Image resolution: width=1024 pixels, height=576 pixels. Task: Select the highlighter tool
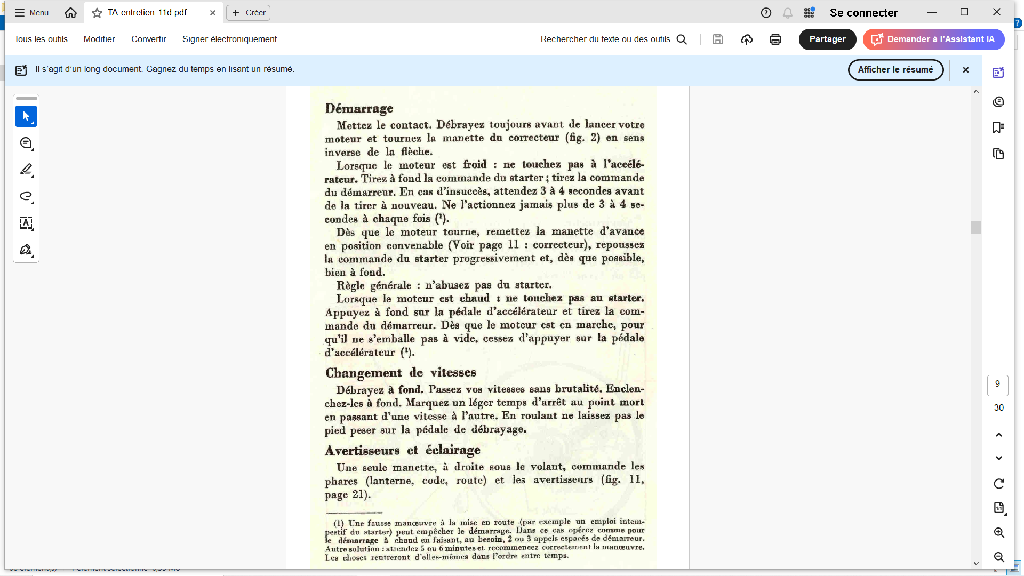(x=26, y=170)
